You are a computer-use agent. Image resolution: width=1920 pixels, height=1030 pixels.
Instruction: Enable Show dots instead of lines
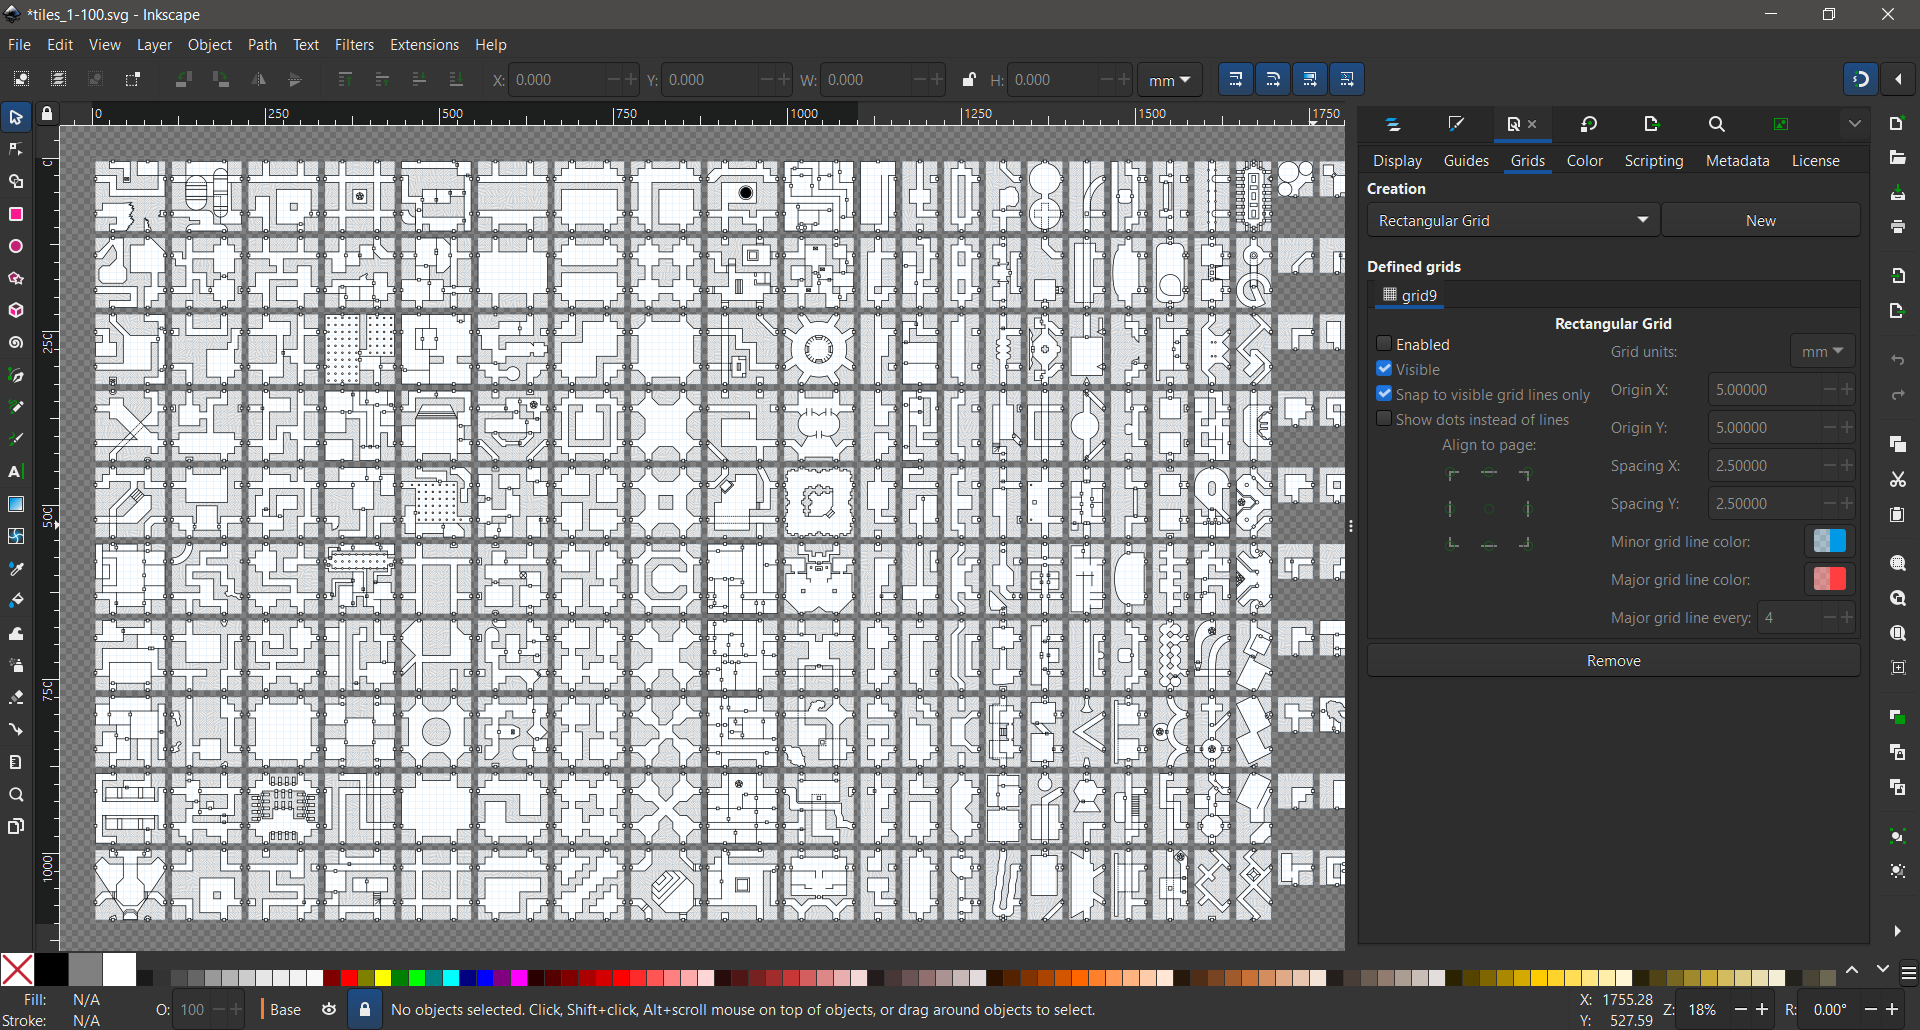point(1384,419)
